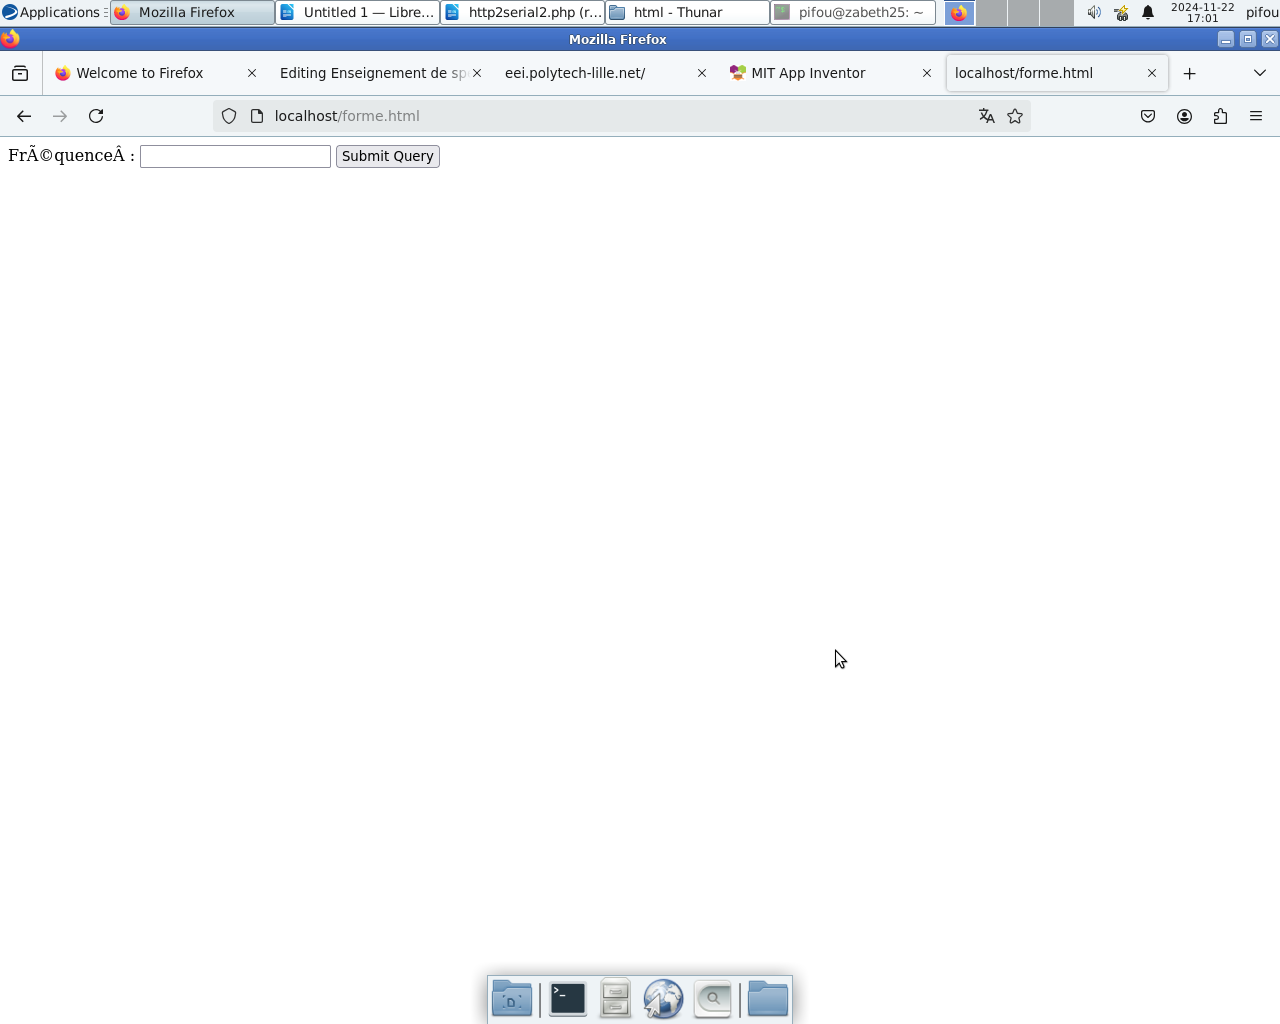Image resolution: width=1280 pixels, height=1024 pixels.
Task: Bookmark this page with star
Action: coord(1015,116)
